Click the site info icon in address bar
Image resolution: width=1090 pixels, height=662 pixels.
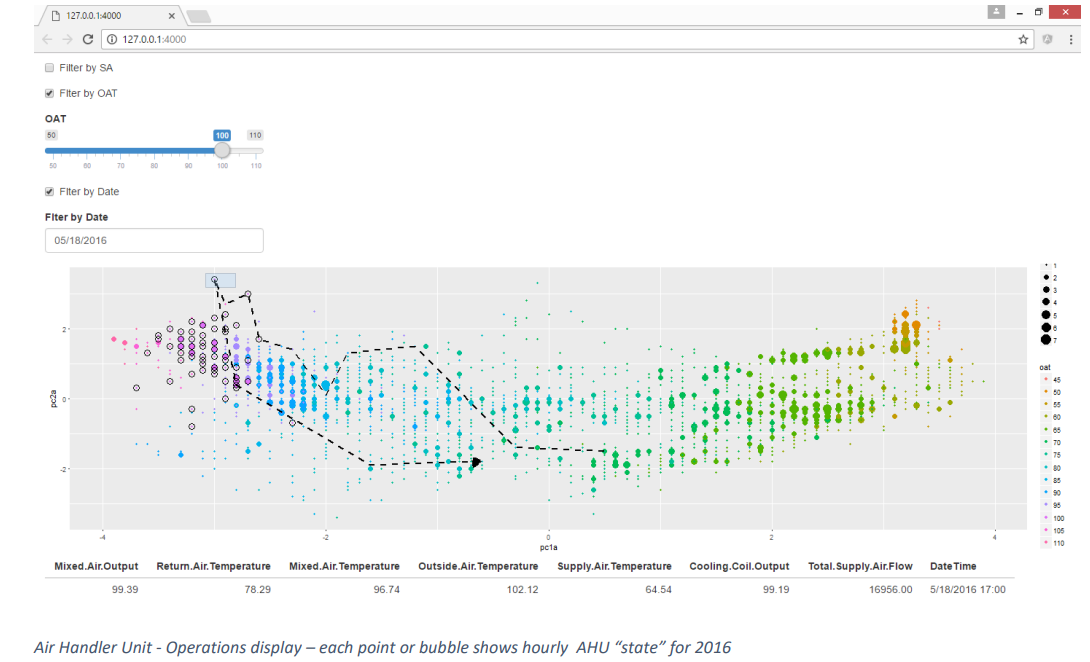(110, 39)
